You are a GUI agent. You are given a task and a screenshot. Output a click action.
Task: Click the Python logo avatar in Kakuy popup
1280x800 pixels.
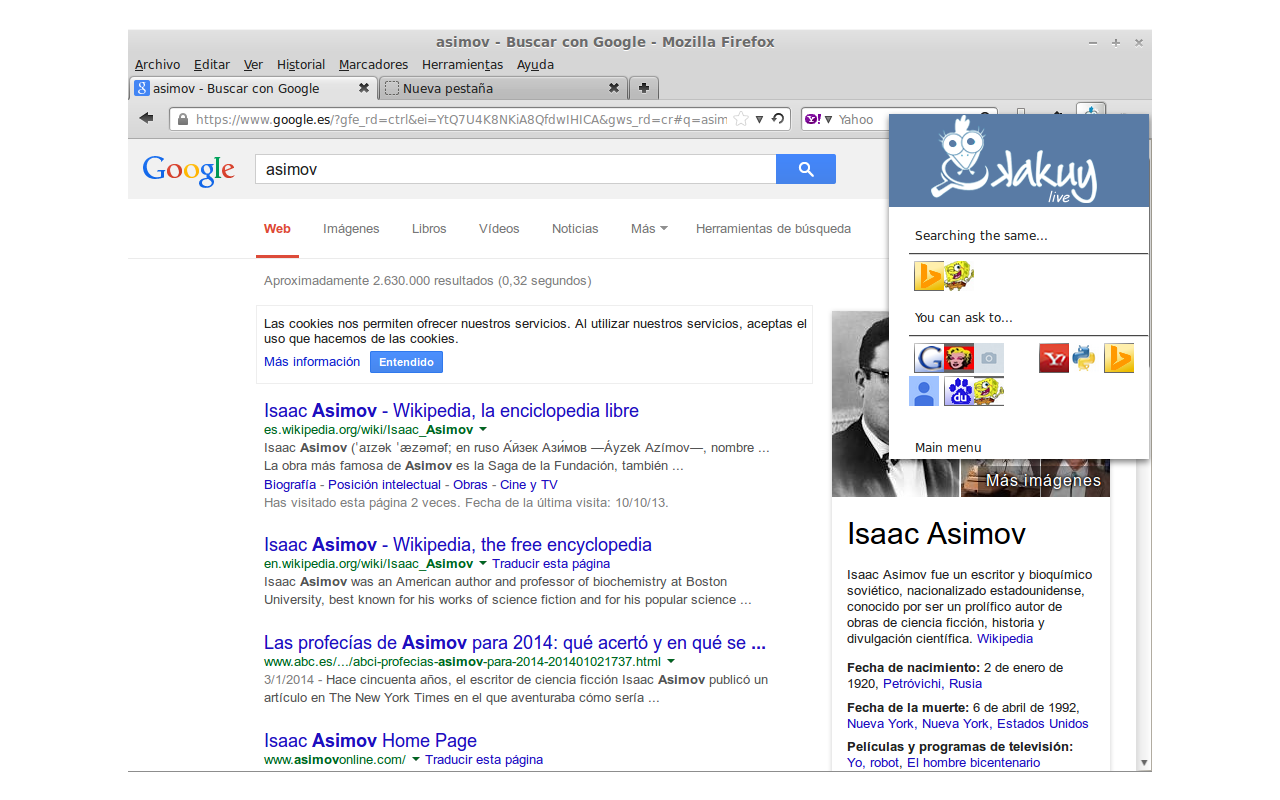coord(1084,358)
